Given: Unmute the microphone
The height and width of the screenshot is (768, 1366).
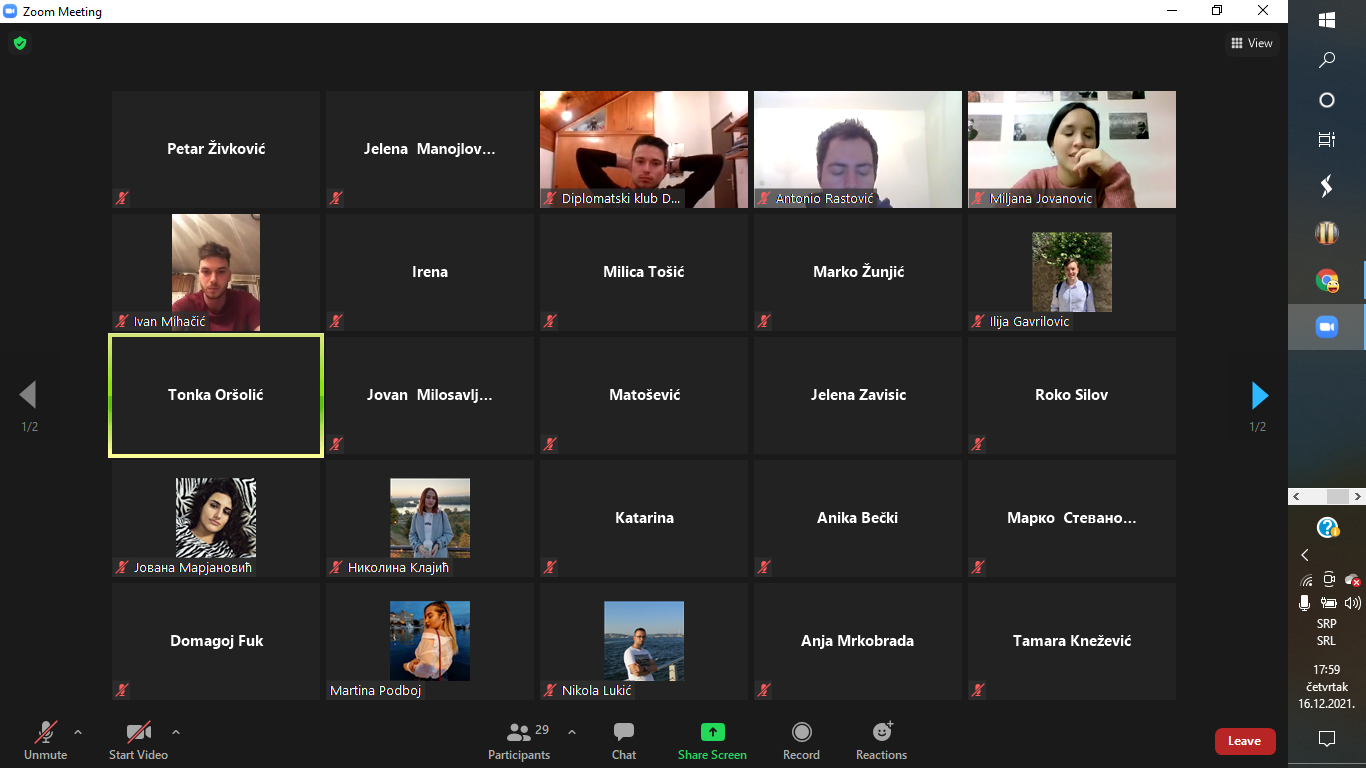Looking at the screenshot, I should pos(46,741).
